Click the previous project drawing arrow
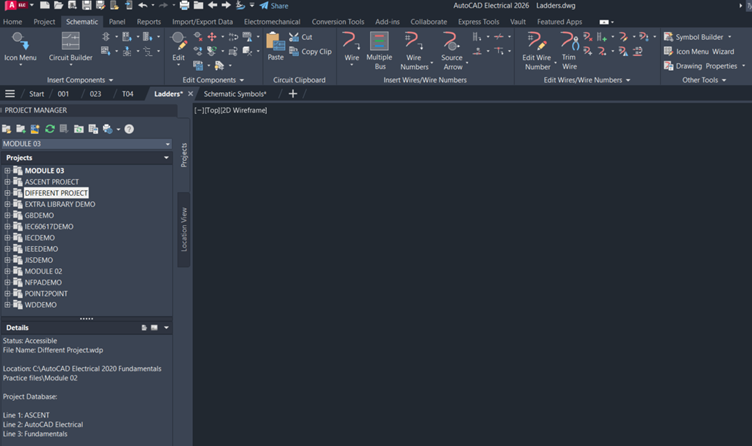This screenshot has width=752, height=446. (x=212, y=5)
